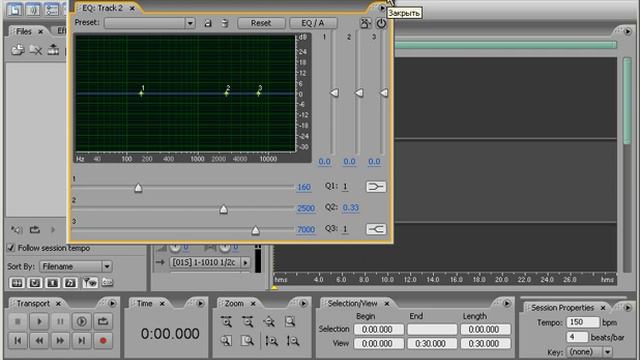Toggle show MIDI files filter
This screenshot has height=360, width=640.
click(x=70, y=282)
